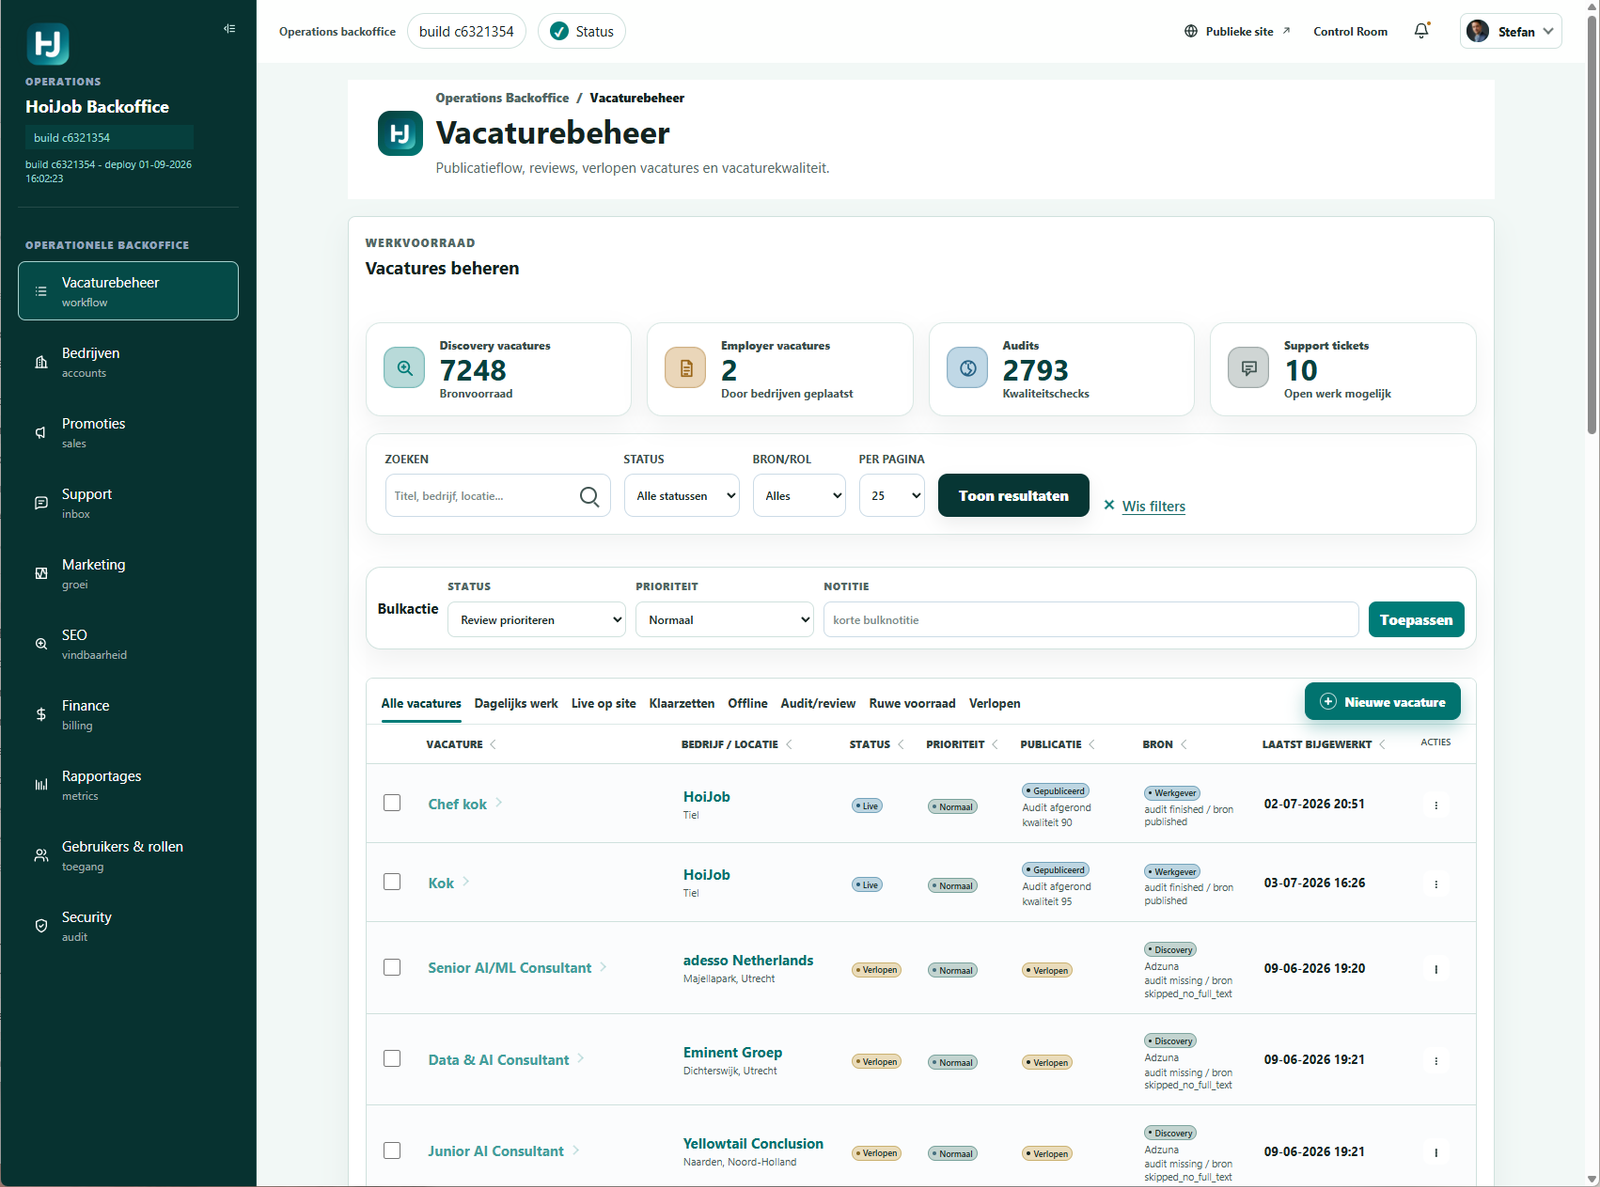
Task: Open actions menu for Data & AI Consultant row
Action: 1436,1061
